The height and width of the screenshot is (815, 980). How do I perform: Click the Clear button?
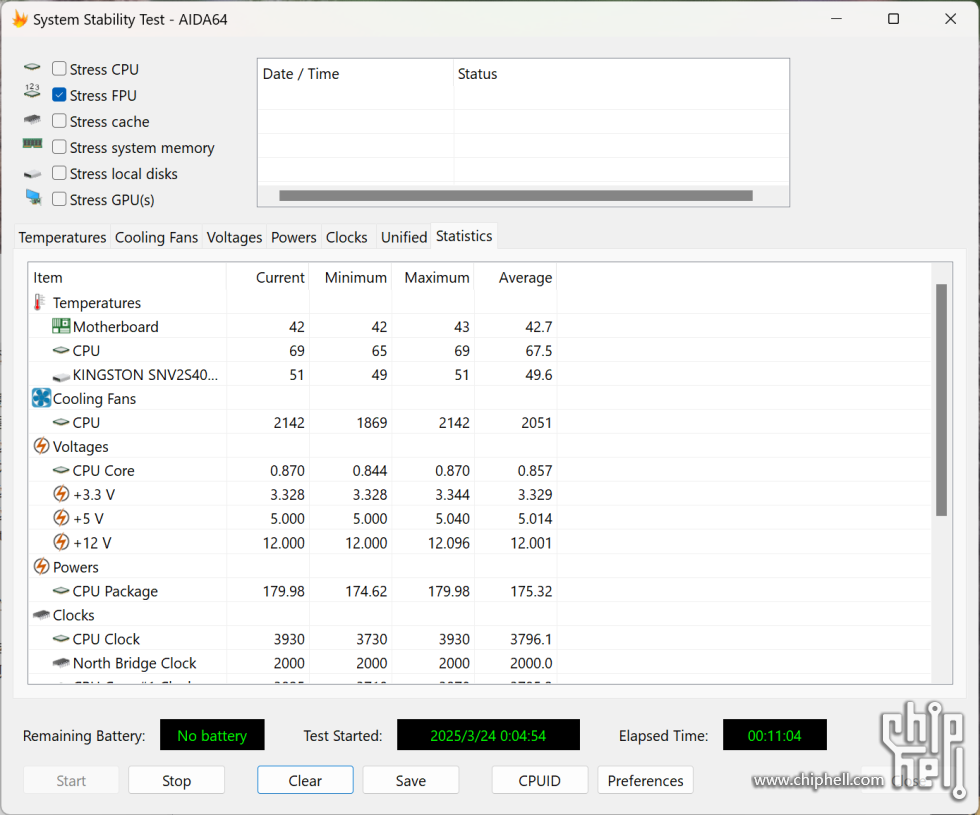point(305,781)
